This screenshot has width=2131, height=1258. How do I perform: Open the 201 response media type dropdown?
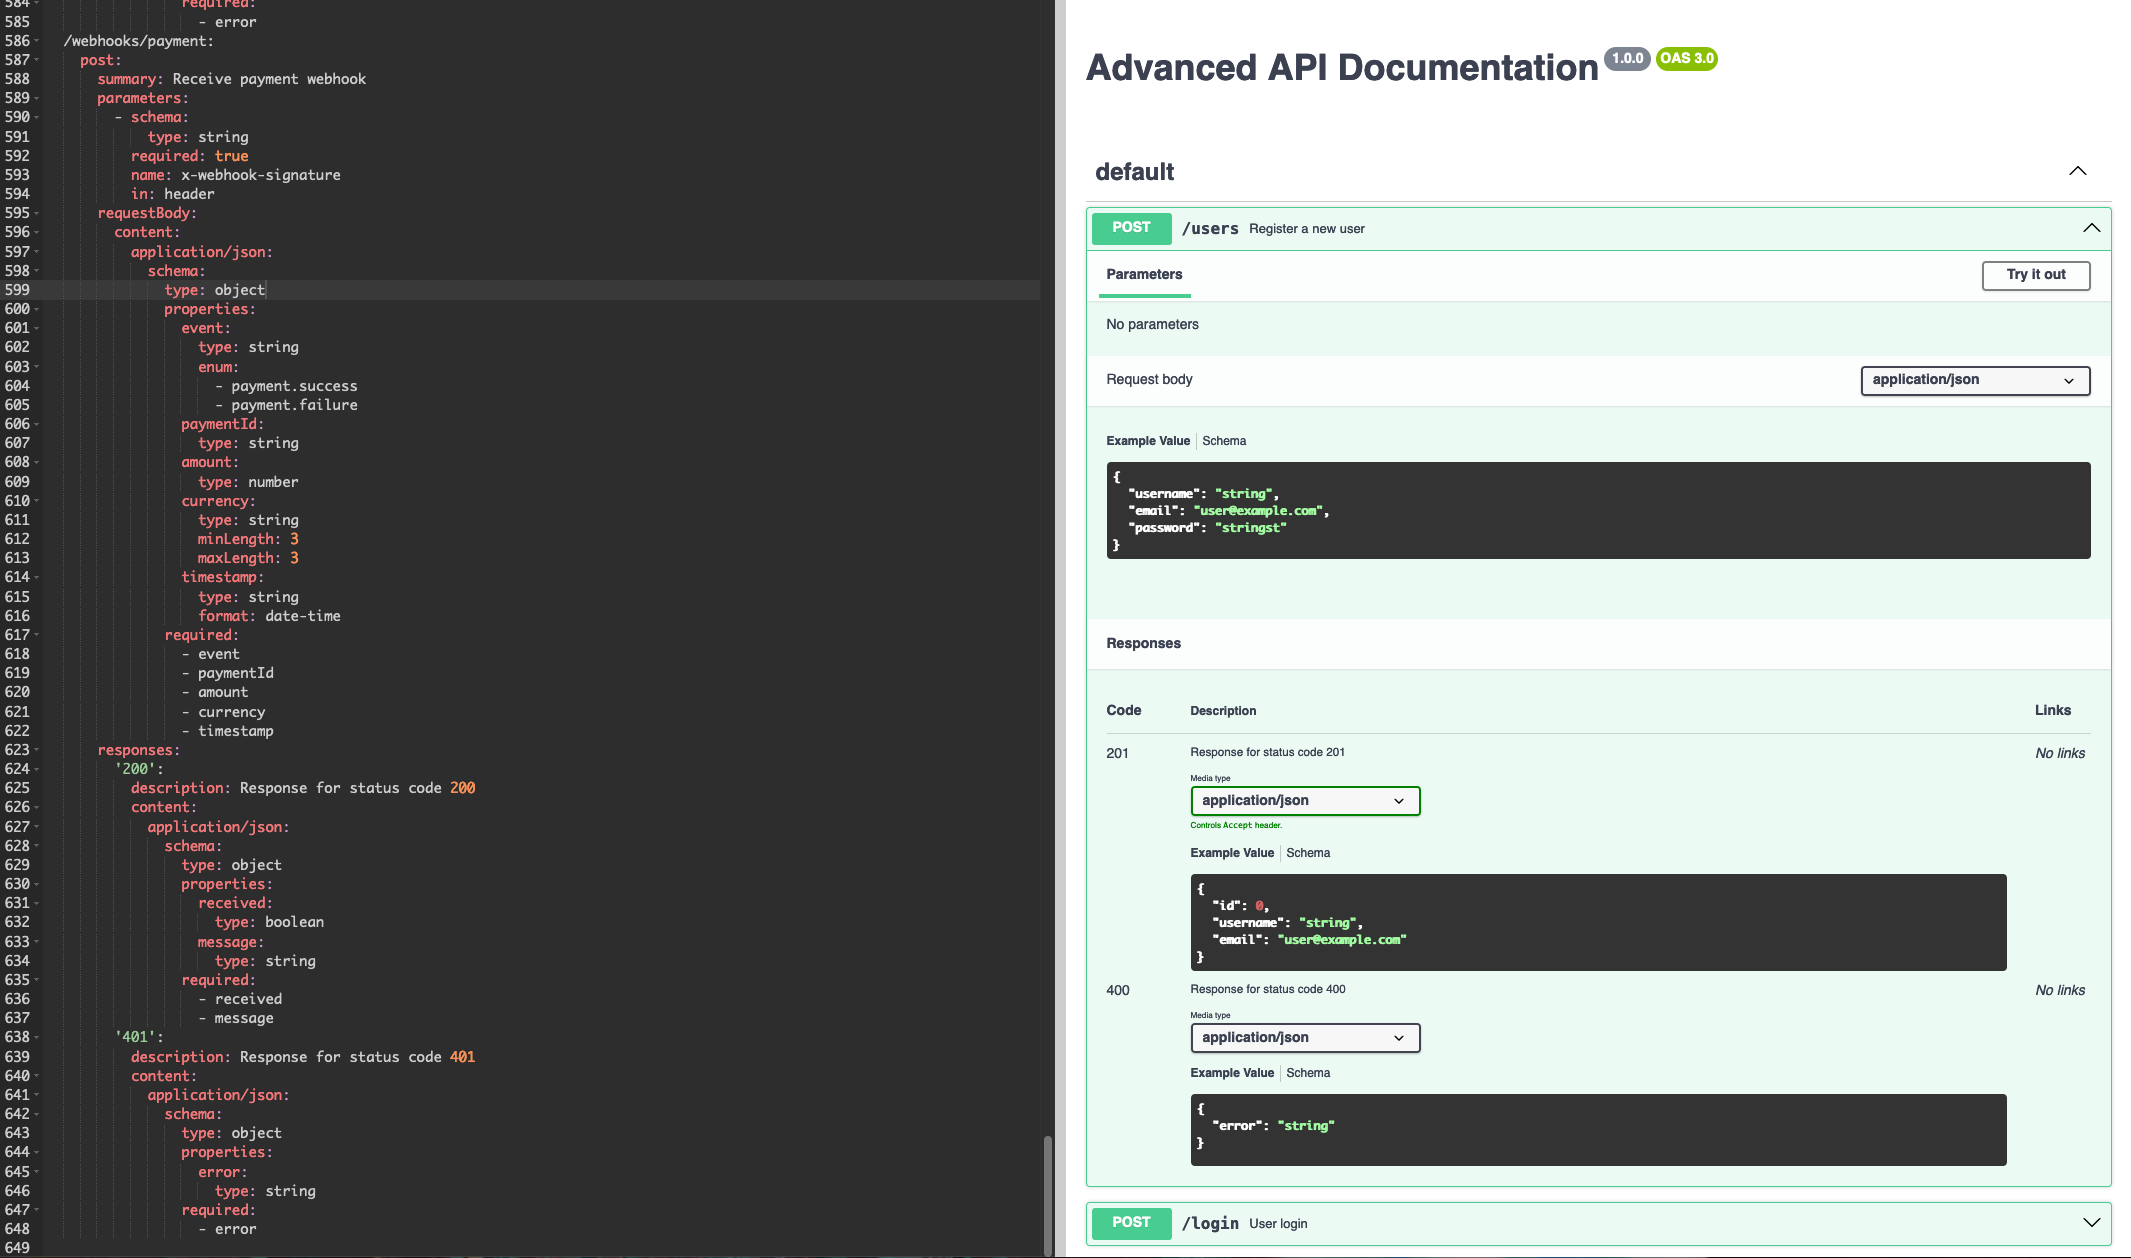coord(1304,801)
